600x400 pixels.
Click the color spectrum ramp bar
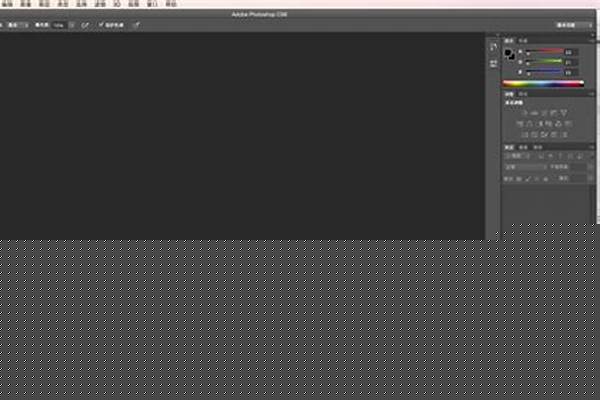tap(542, 84)
